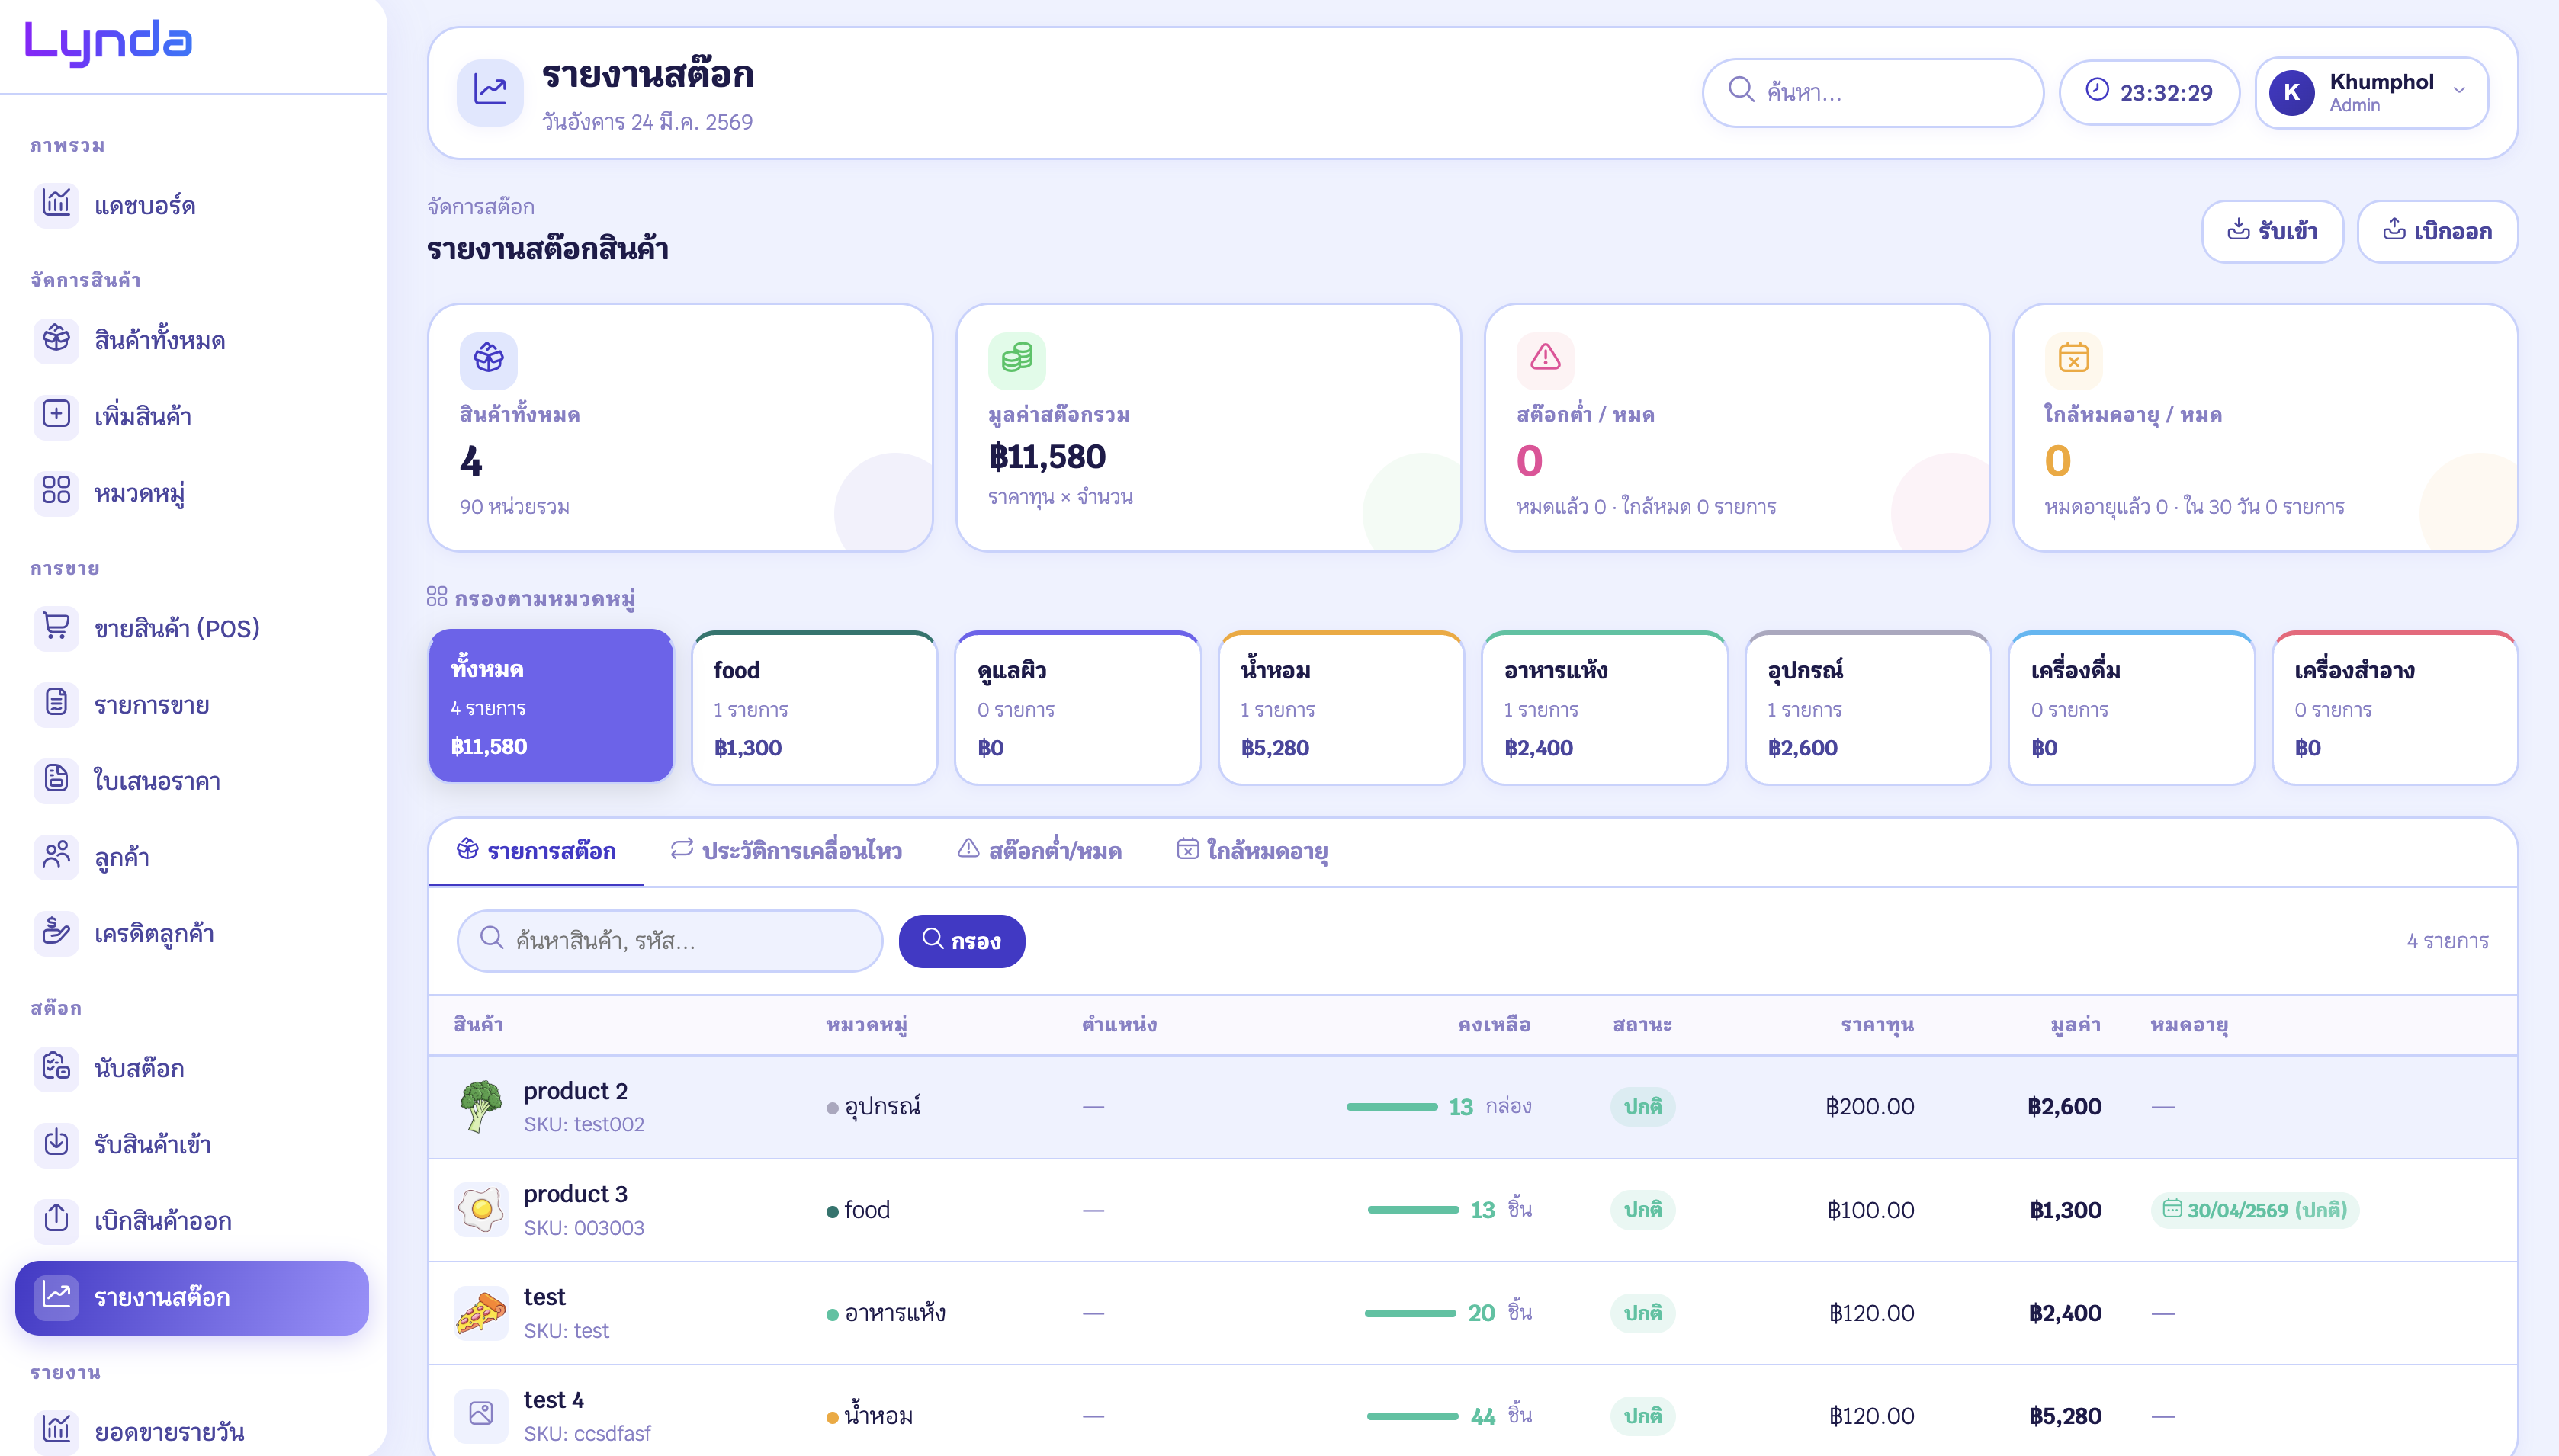Click the ค้นหาสินค้า product search field
This screenshot has height=1456, width=2559.
(670, 940)
